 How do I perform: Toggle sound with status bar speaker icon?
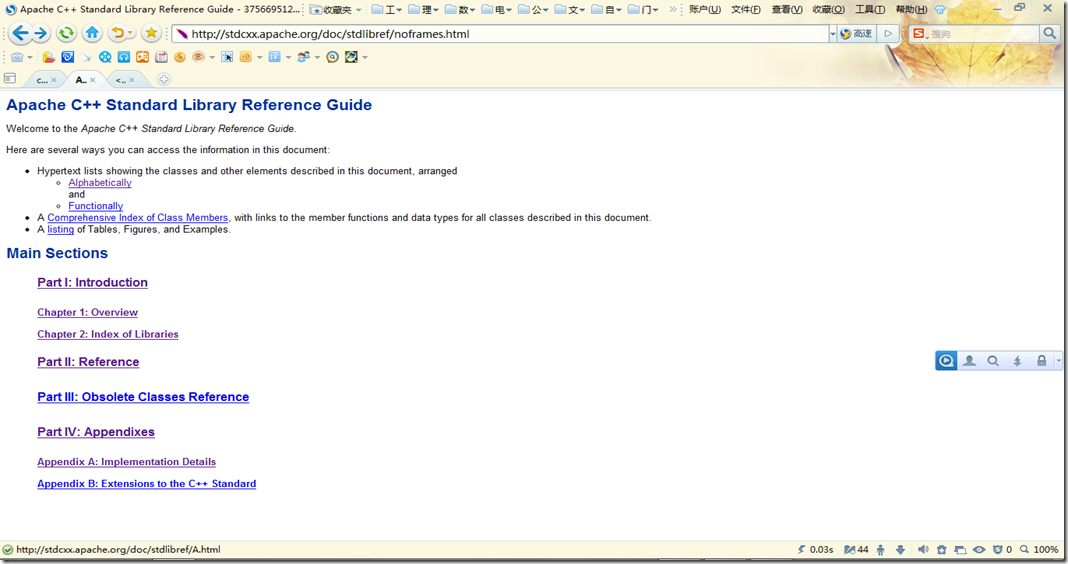pyautogui.click(x=923, y=550)
